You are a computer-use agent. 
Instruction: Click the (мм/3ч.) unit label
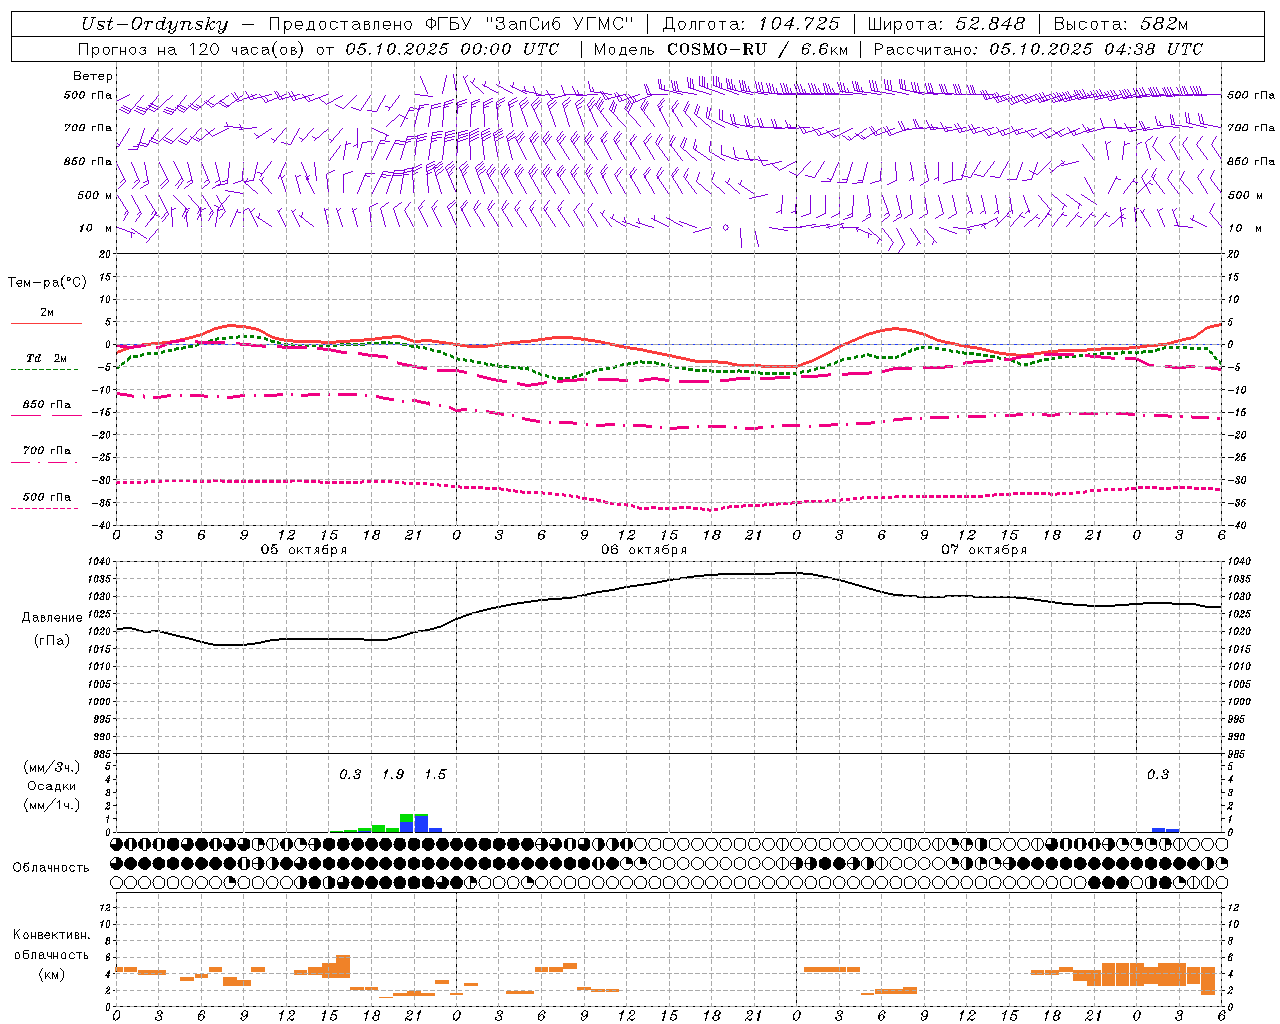tap(52, 767)
